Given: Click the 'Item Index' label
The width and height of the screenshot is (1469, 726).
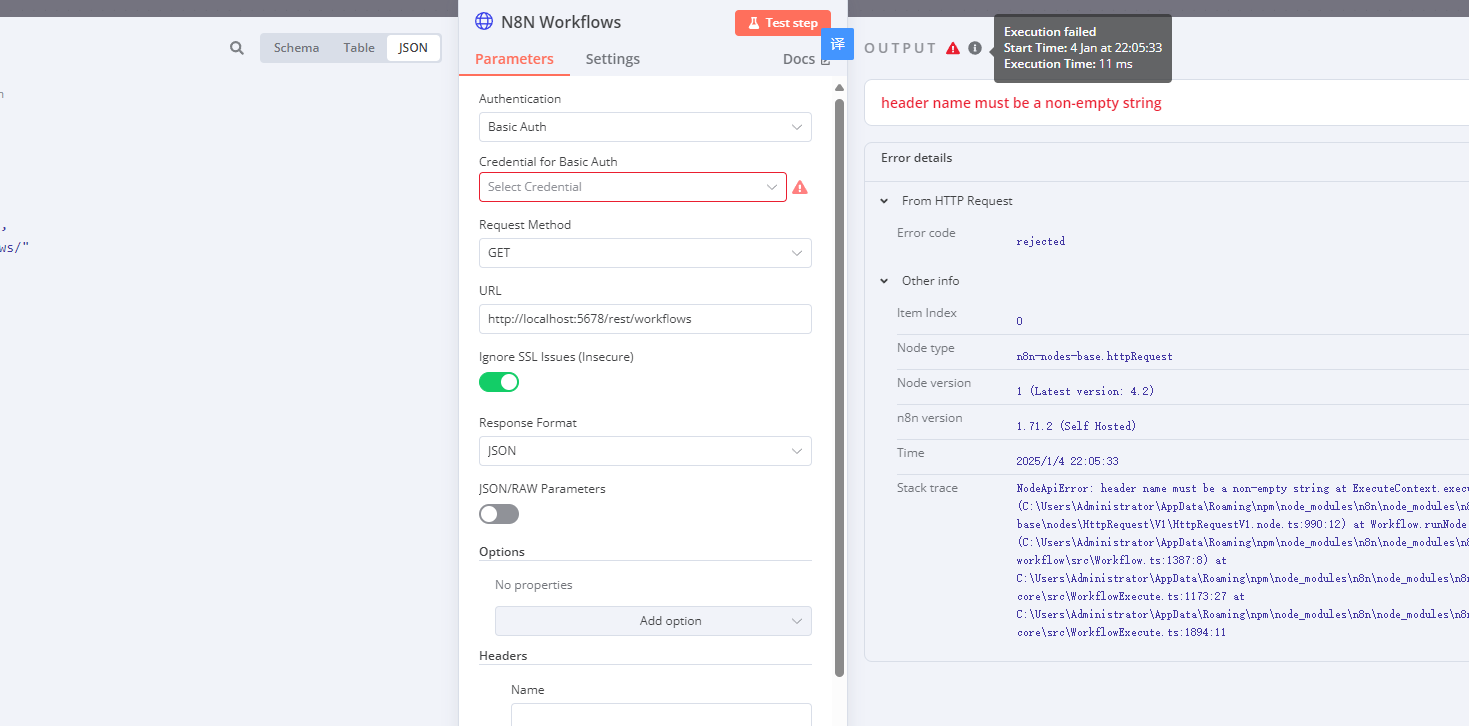Looking at the screenshot, I should point(927,313).
